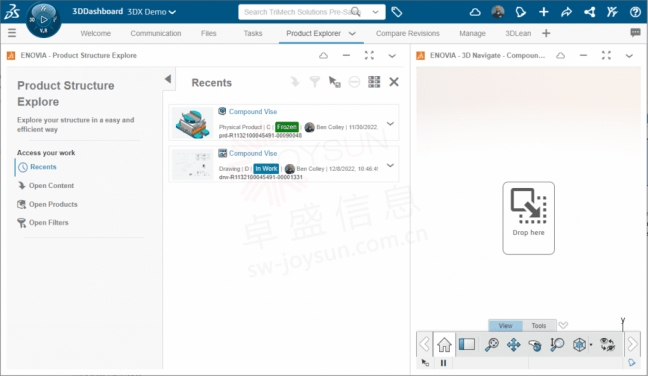Open the chat bubble icon at right
Image resolution: width=648 pixels, height=376 pixels.
[635, 33]
